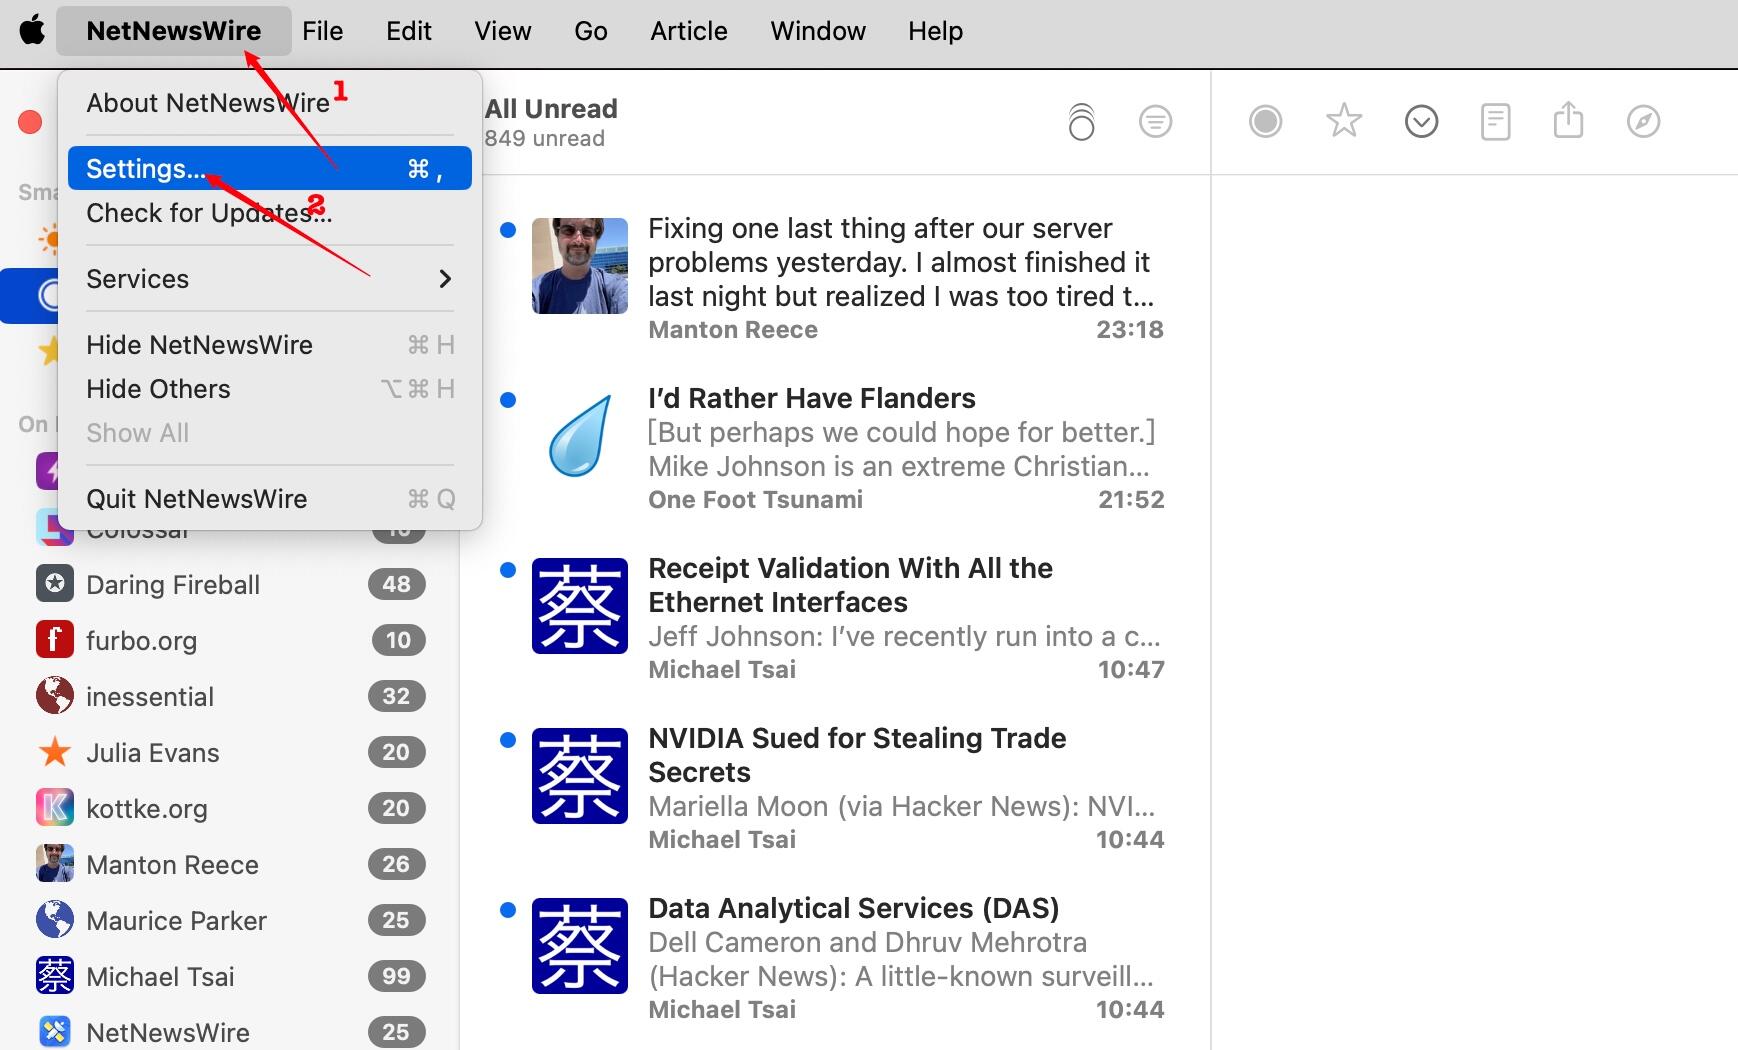Click the Next Unread arrow icon
Viewport: 1738px width, 1050px height.
coord(1421,122)
